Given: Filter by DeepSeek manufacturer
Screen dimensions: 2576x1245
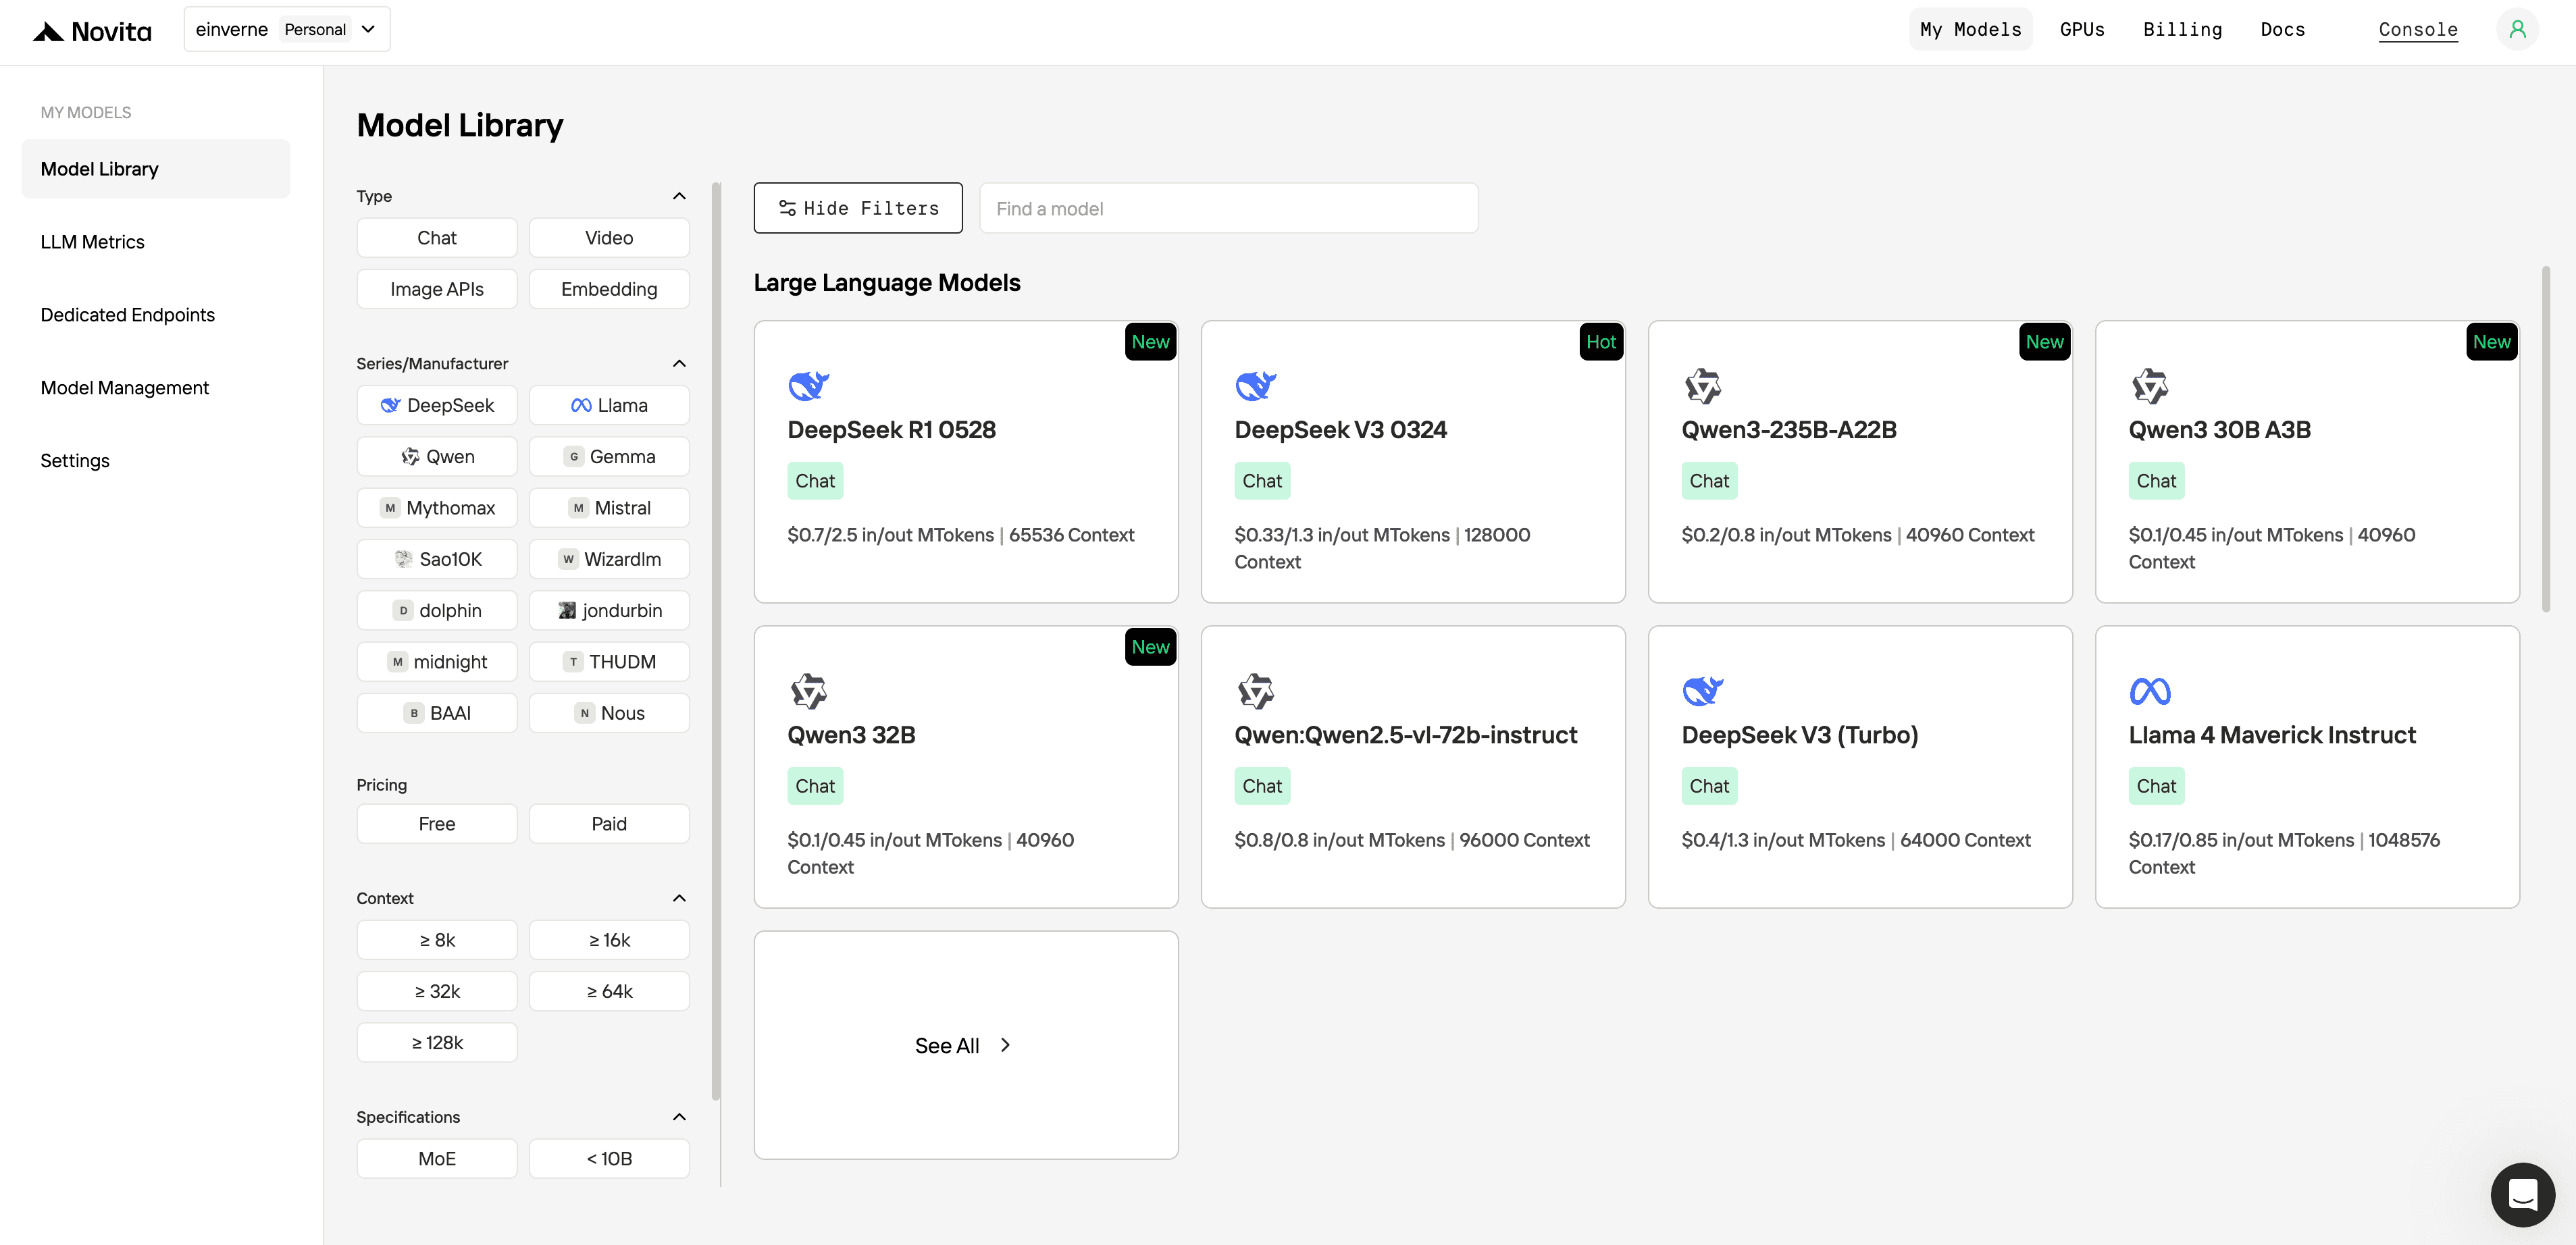Looking at the screenshot, I should [x=437, y=405].
